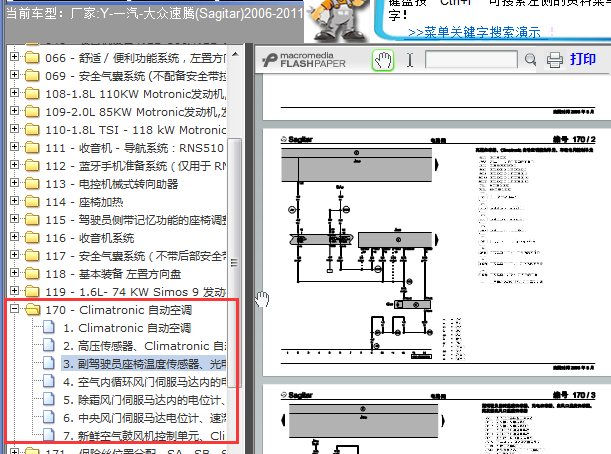611x454 pixels.
Task: Select item 3. 副驾驶员座椅温度传感器
Action: pos(144,364)
